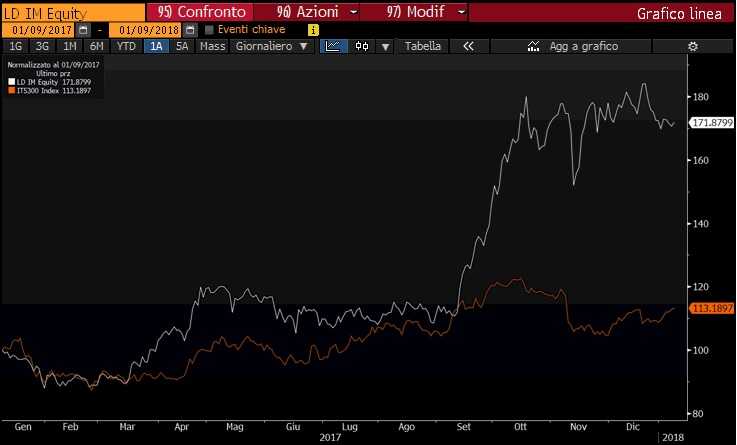Select the line chart type icon

pos(333,46)
